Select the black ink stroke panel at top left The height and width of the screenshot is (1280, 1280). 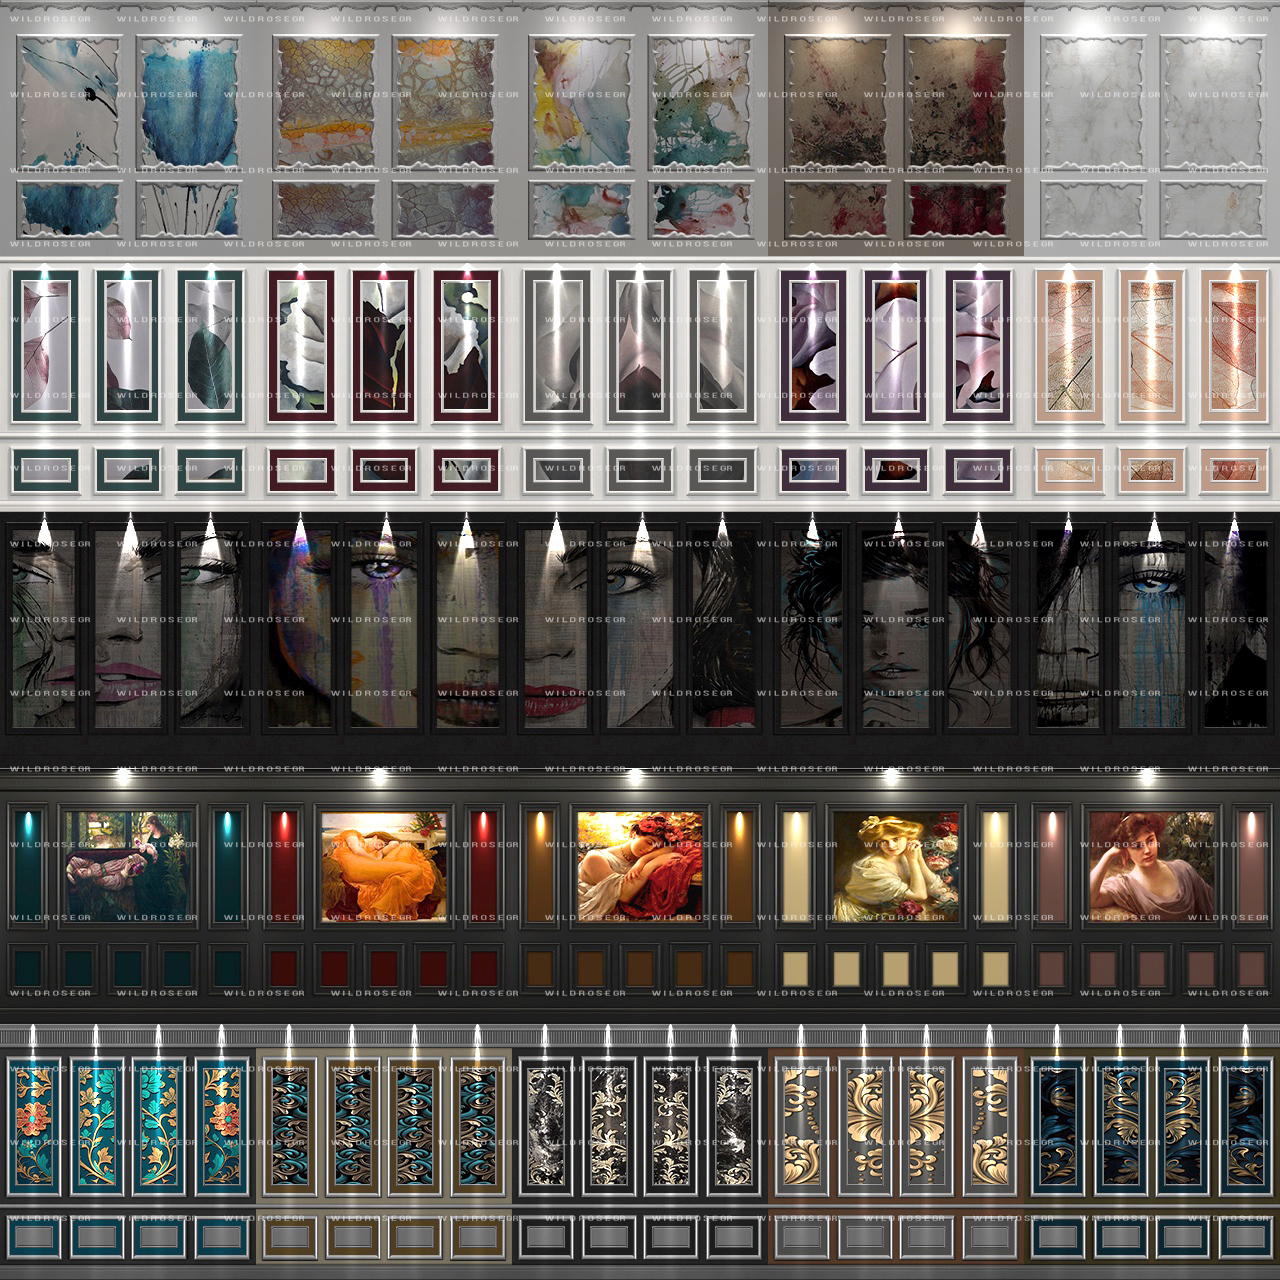point(70,102)
